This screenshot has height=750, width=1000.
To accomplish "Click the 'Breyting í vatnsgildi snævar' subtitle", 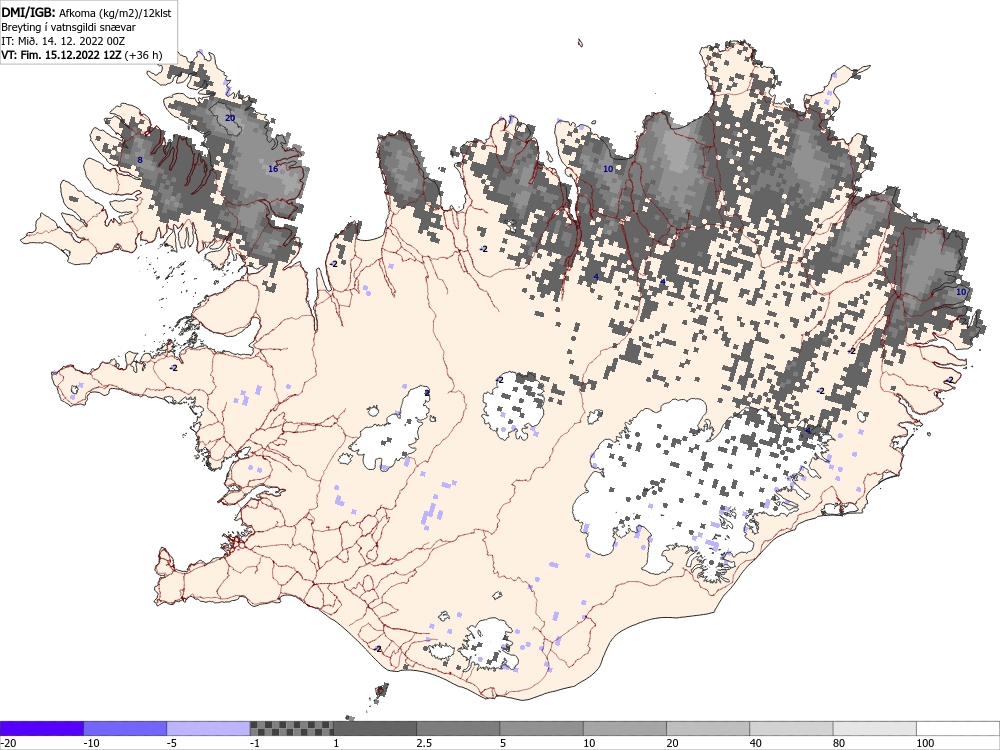I will (x=68, y=27).
